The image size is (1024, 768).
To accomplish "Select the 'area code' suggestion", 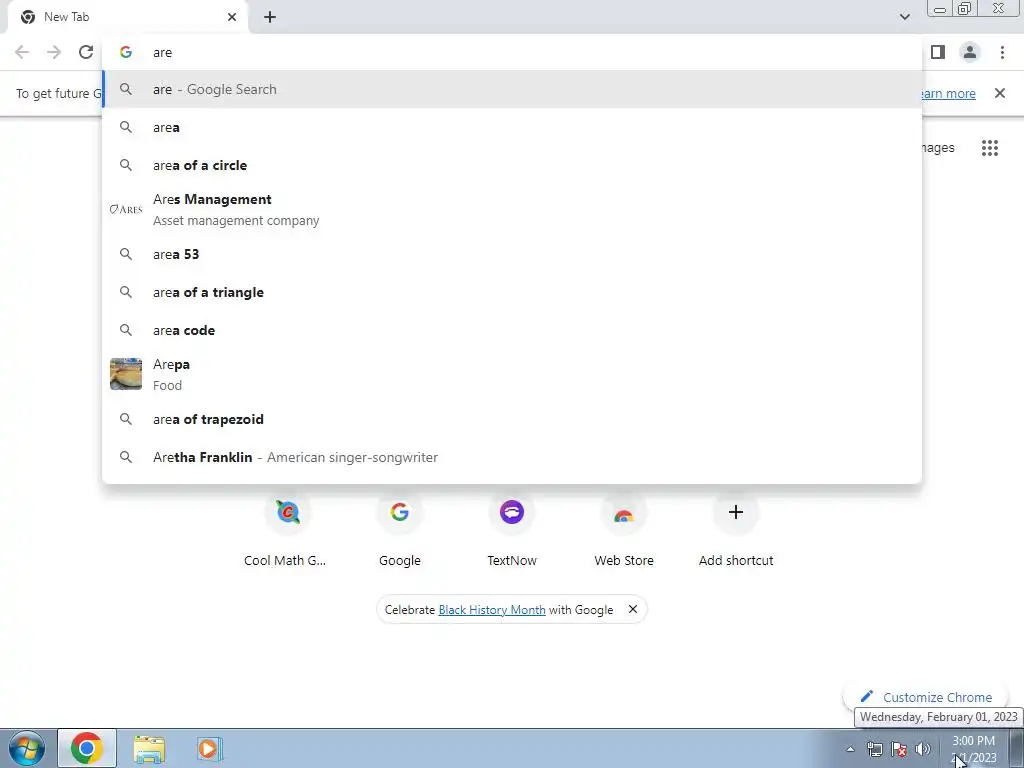I will tap(512, 330).
